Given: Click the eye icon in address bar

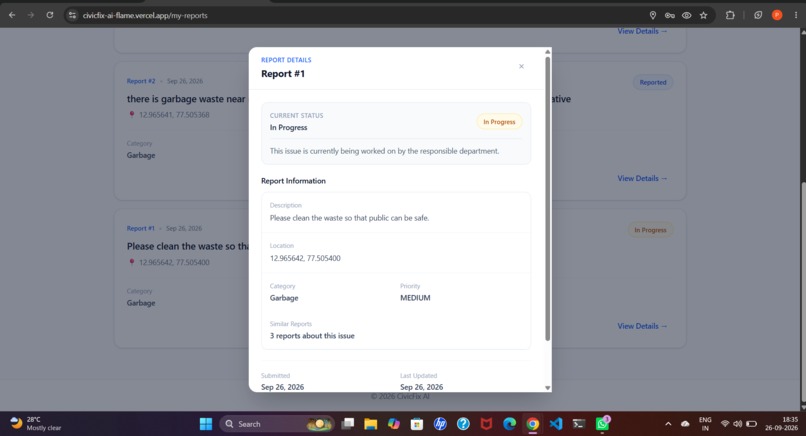Looking at the screenshot, I should click(x=687, y=15).
